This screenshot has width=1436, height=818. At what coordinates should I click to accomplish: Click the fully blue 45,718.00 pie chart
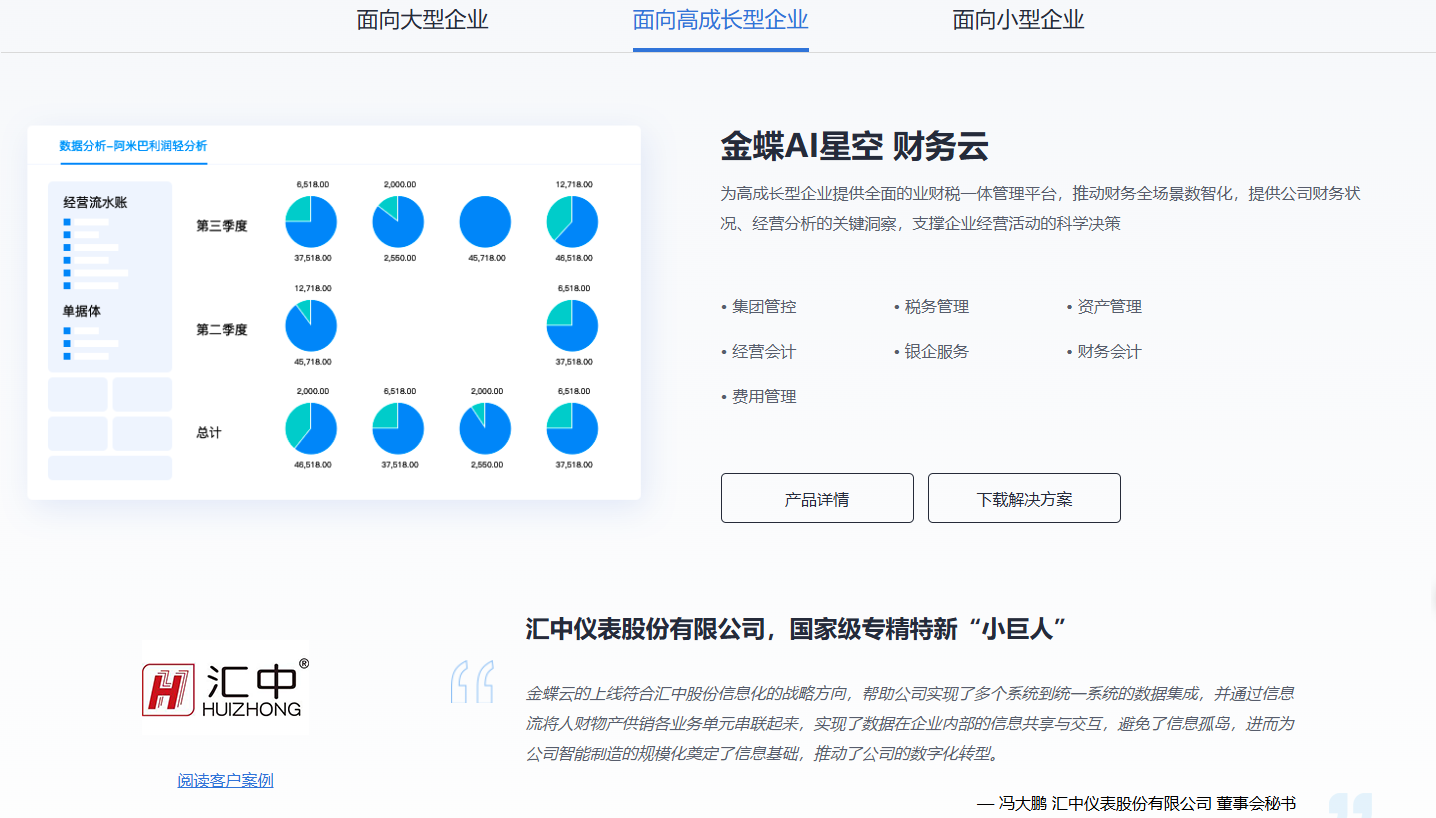click(485, 222)
